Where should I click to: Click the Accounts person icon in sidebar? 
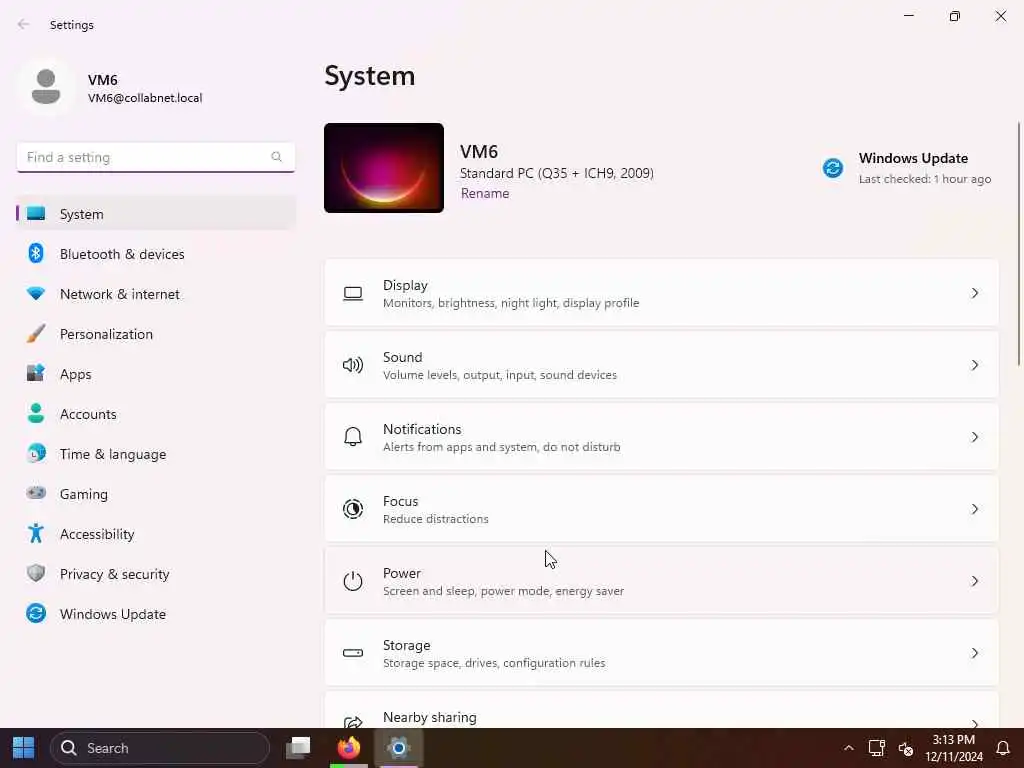coord(36,413)
